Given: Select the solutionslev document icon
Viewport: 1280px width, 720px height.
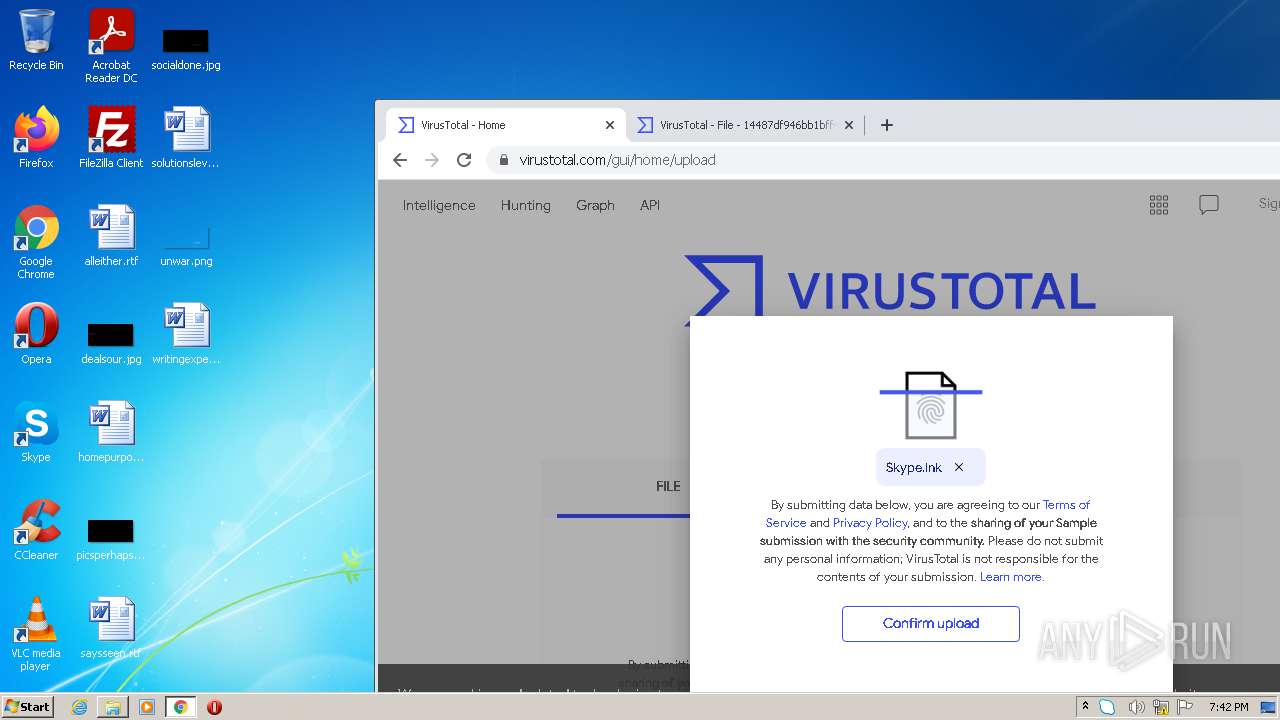Looking at the screenshot, I should coord(186,138).
